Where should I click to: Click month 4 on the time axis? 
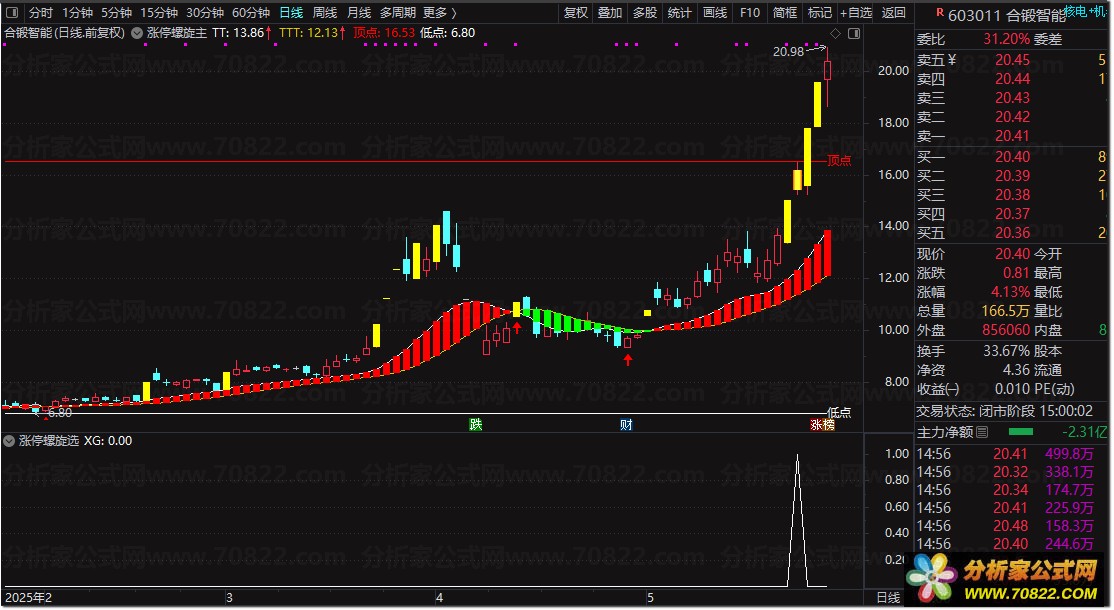(439, 598)
